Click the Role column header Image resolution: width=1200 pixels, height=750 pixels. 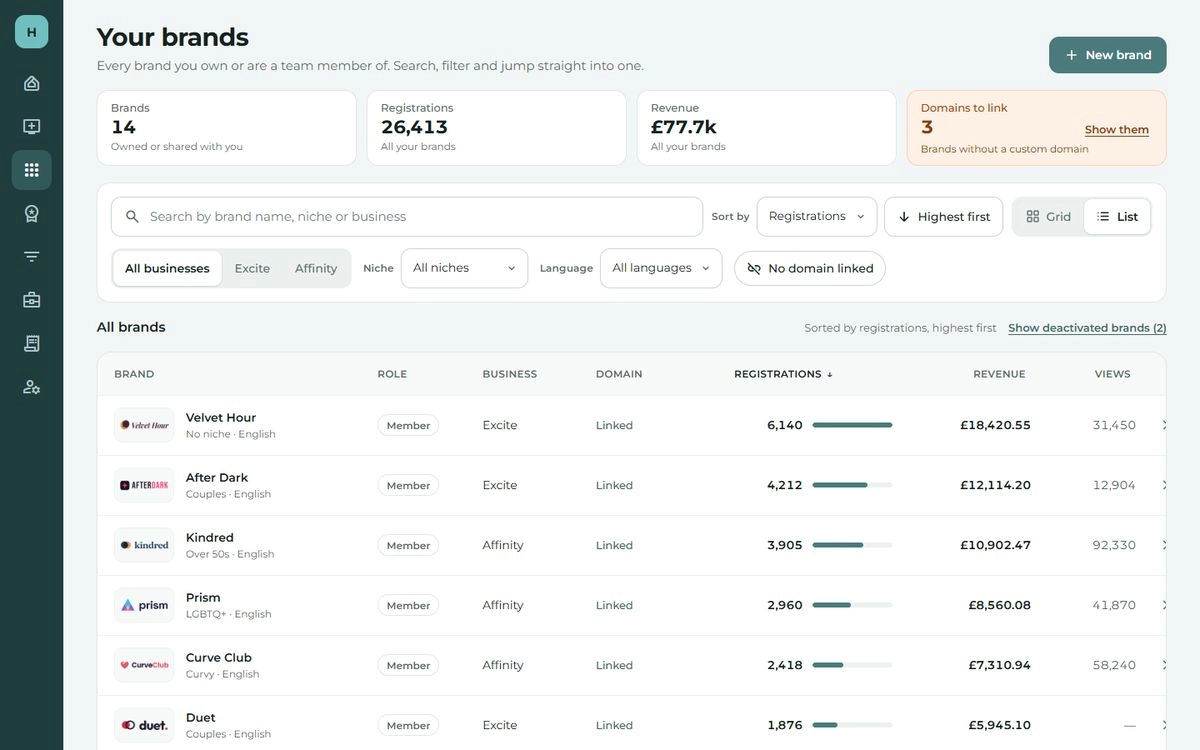click(392, 374)
